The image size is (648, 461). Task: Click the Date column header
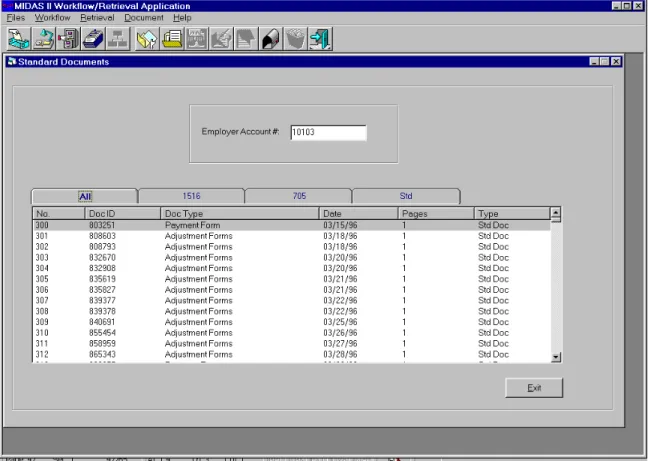(x=358, y=214)
